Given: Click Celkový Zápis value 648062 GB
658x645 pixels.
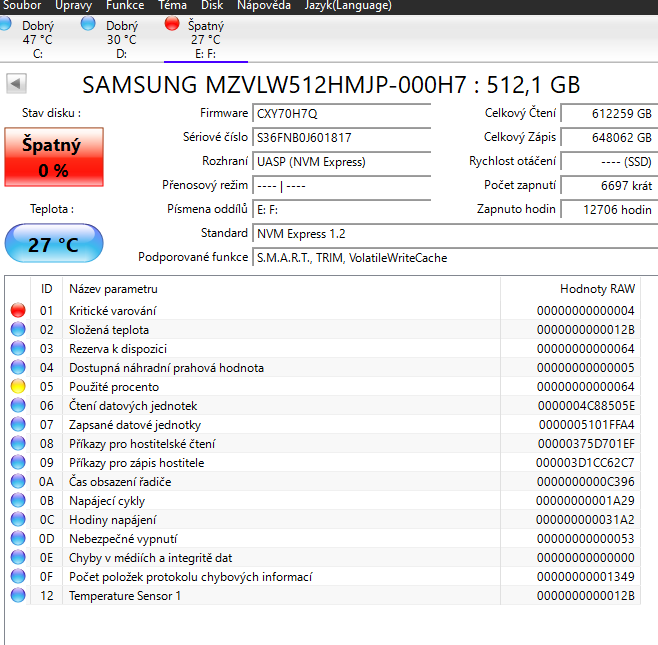Looking at the screenshot, I should pyautogui.click(x=609, y=138).
